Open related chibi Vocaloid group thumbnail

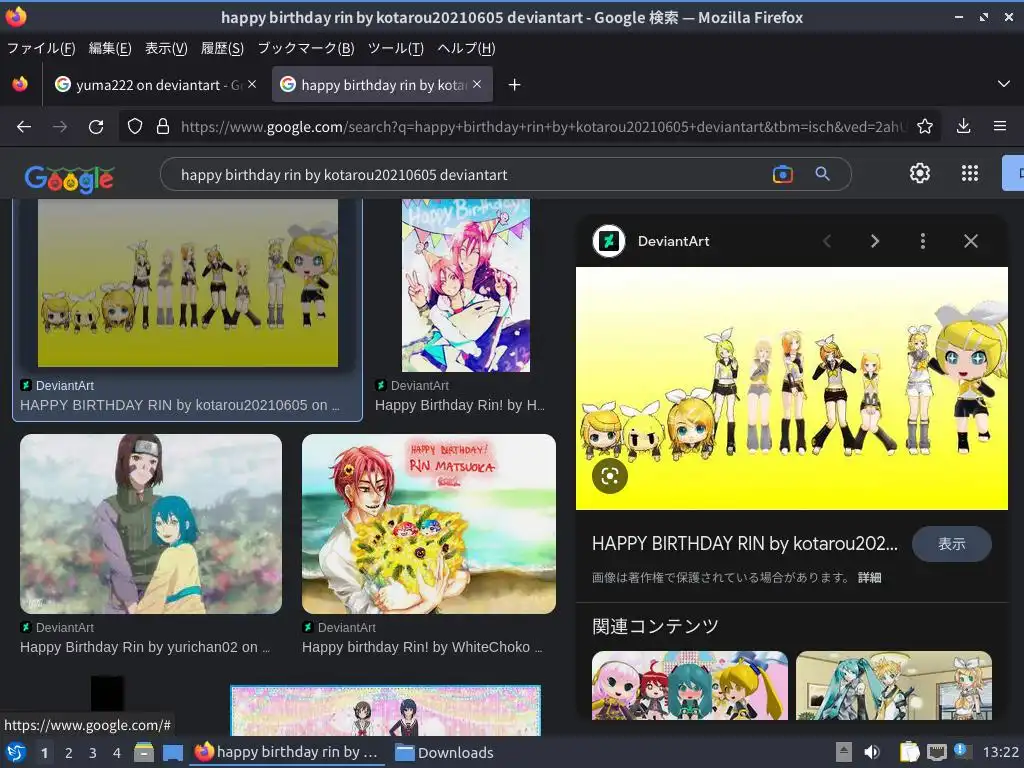pos(690,685)
